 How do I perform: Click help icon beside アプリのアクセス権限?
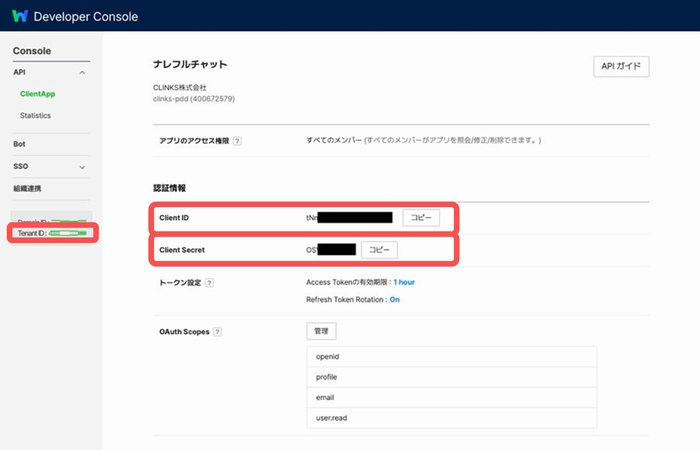click(x=238, y=141)
